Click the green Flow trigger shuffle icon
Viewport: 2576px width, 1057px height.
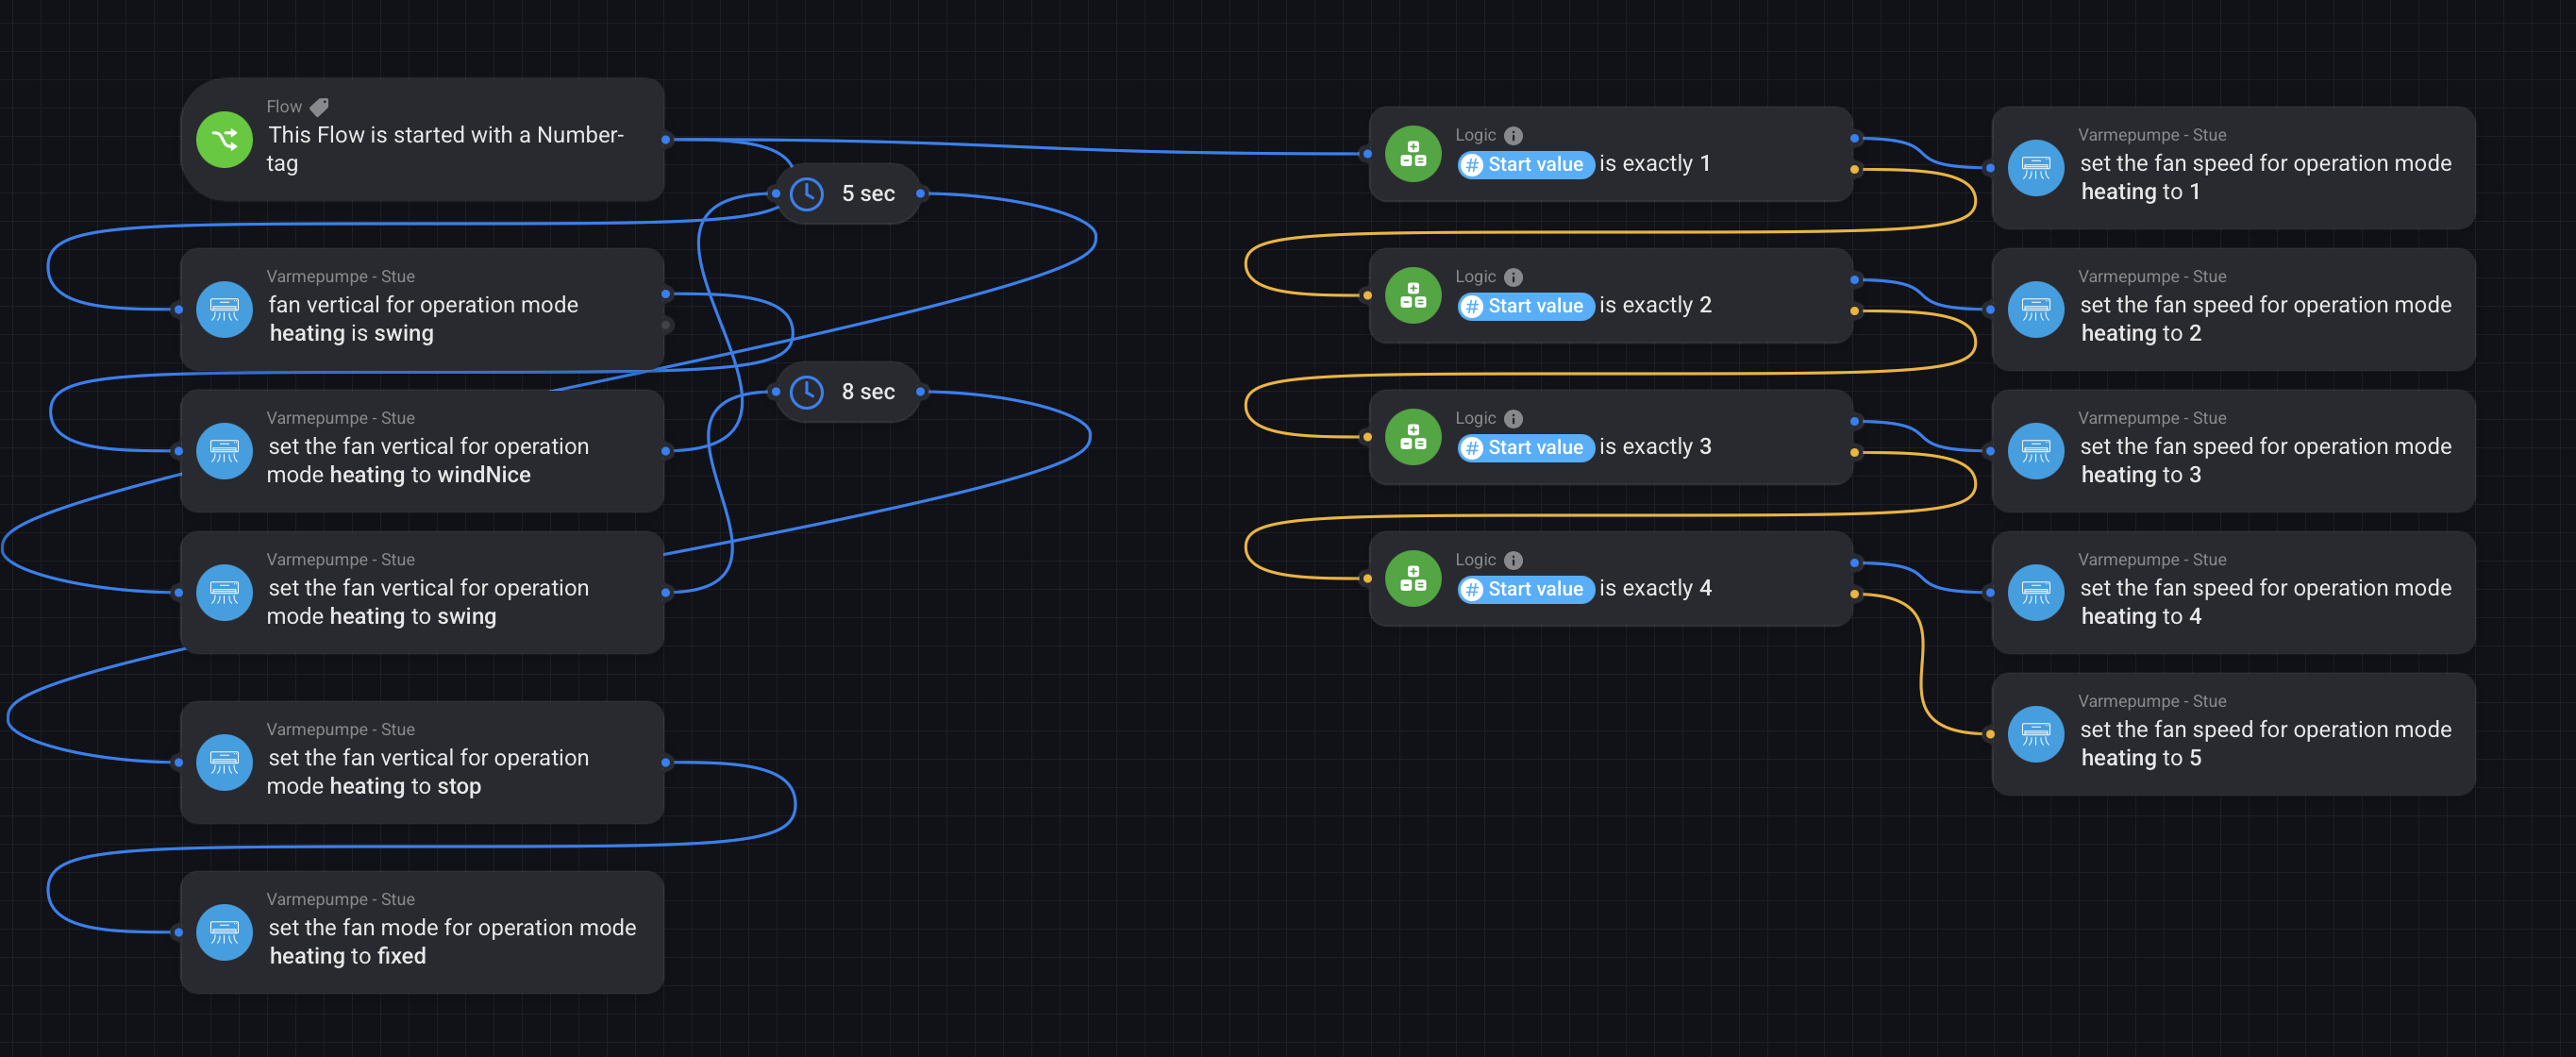[224, 139]
